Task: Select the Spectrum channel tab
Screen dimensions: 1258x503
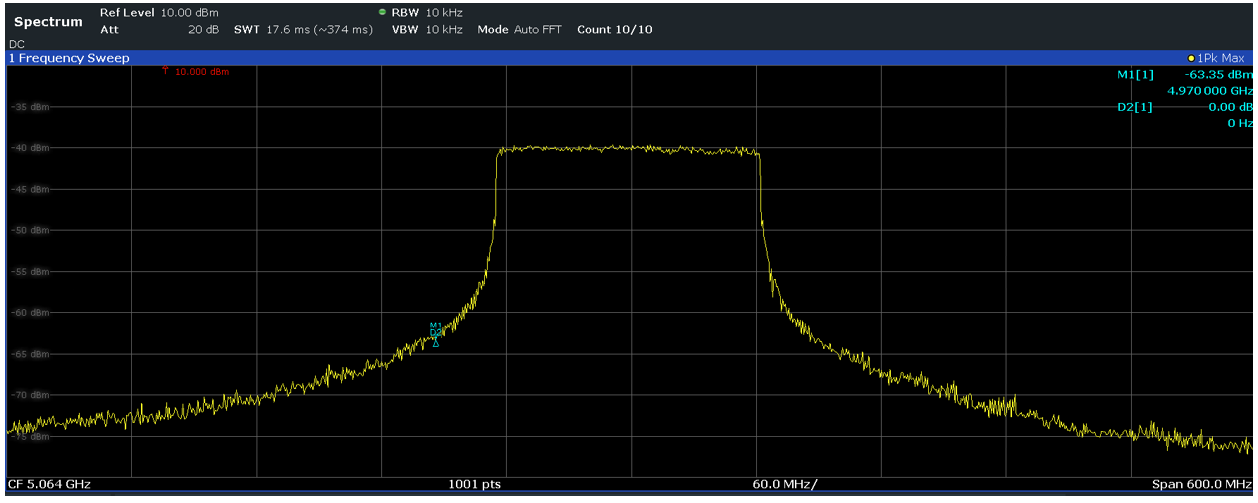Action: [x=48, y=21]
